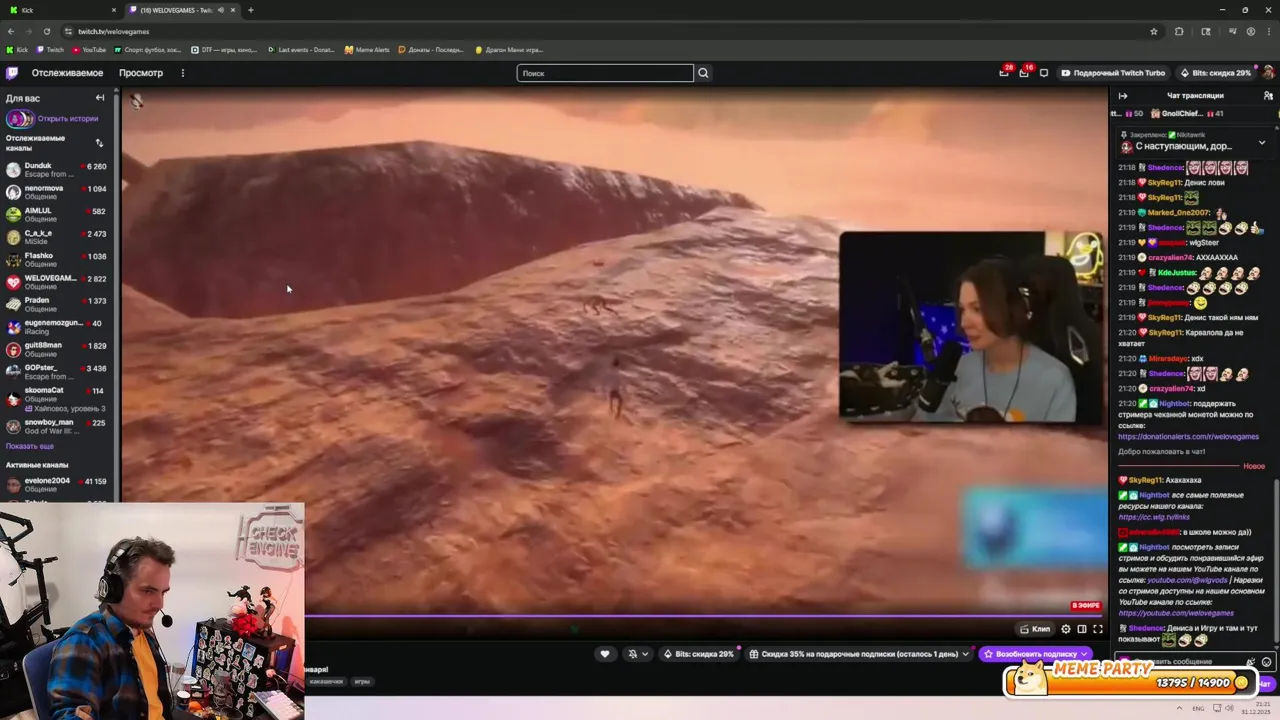The image size is (1280, 720).
Task: Open the AIMLUL channel in the sidebar
Action: click(58, 215)
